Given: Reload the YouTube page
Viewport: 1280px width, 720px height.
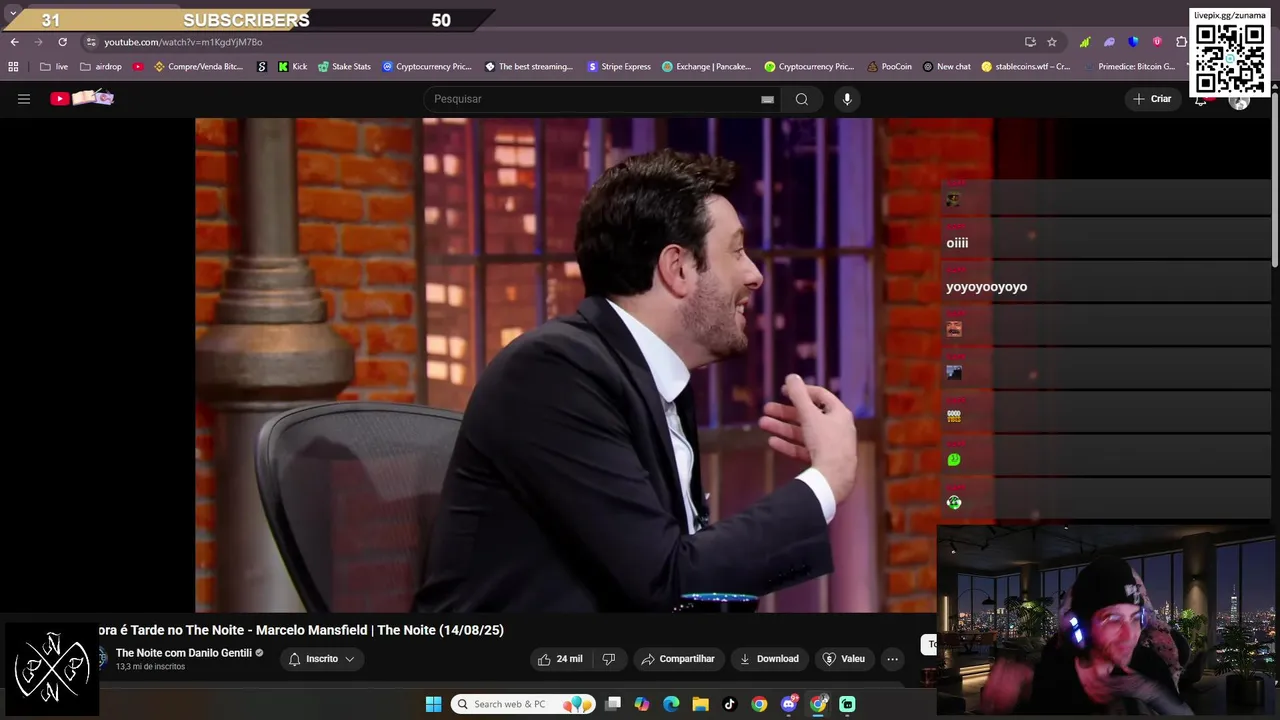Looking at the screenshot, I should [62, 42].
